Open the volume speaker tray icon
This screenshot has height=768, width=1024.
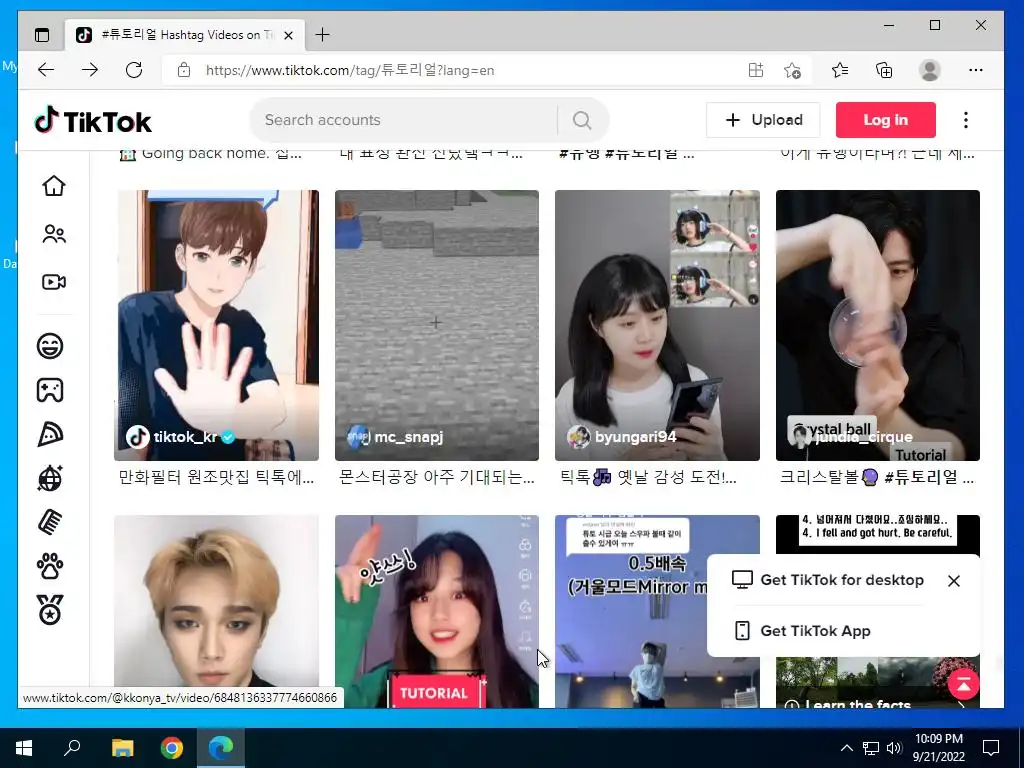pos(894,748)
